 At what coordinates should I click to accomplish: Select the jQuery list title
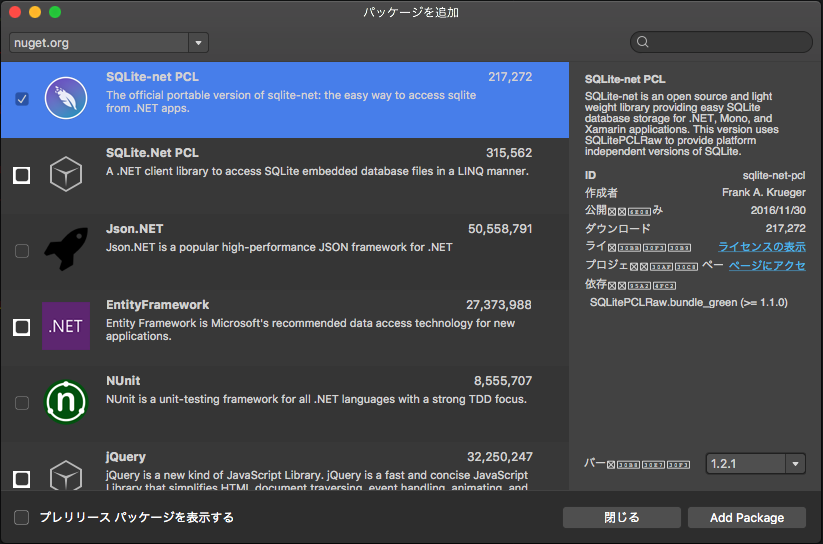(125, 457)
